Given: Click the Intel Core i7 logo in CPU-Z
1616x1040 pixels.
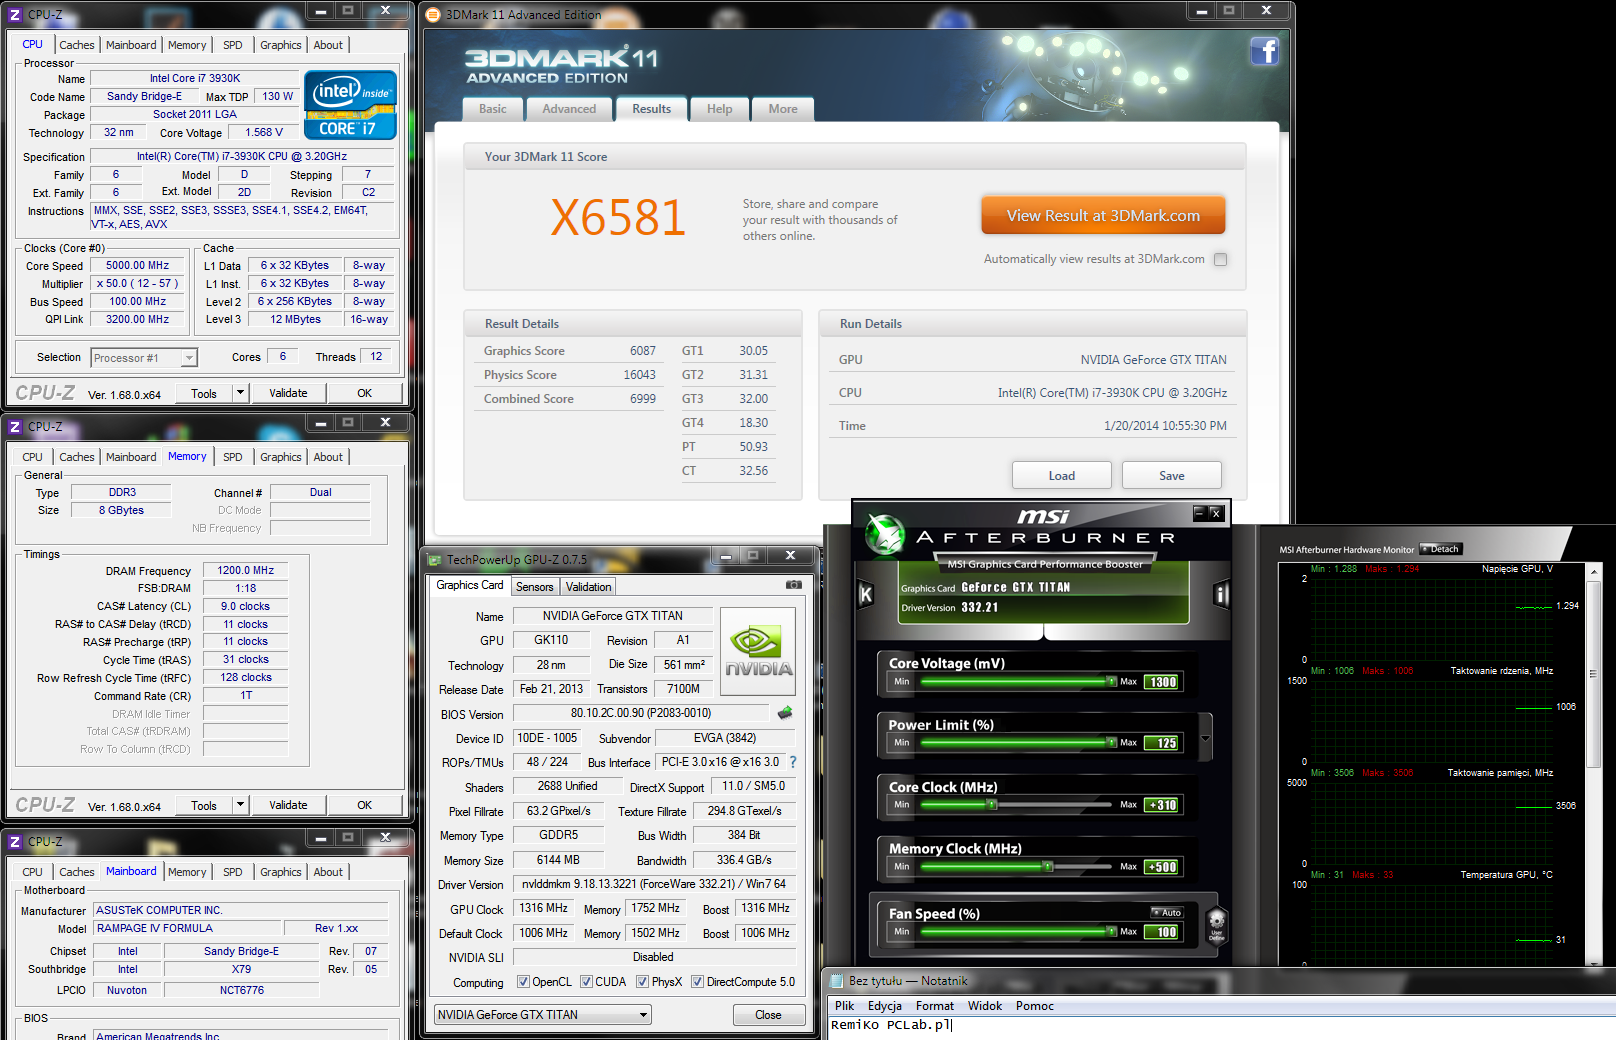Looking at the screenshot, I should click(350, 104).
